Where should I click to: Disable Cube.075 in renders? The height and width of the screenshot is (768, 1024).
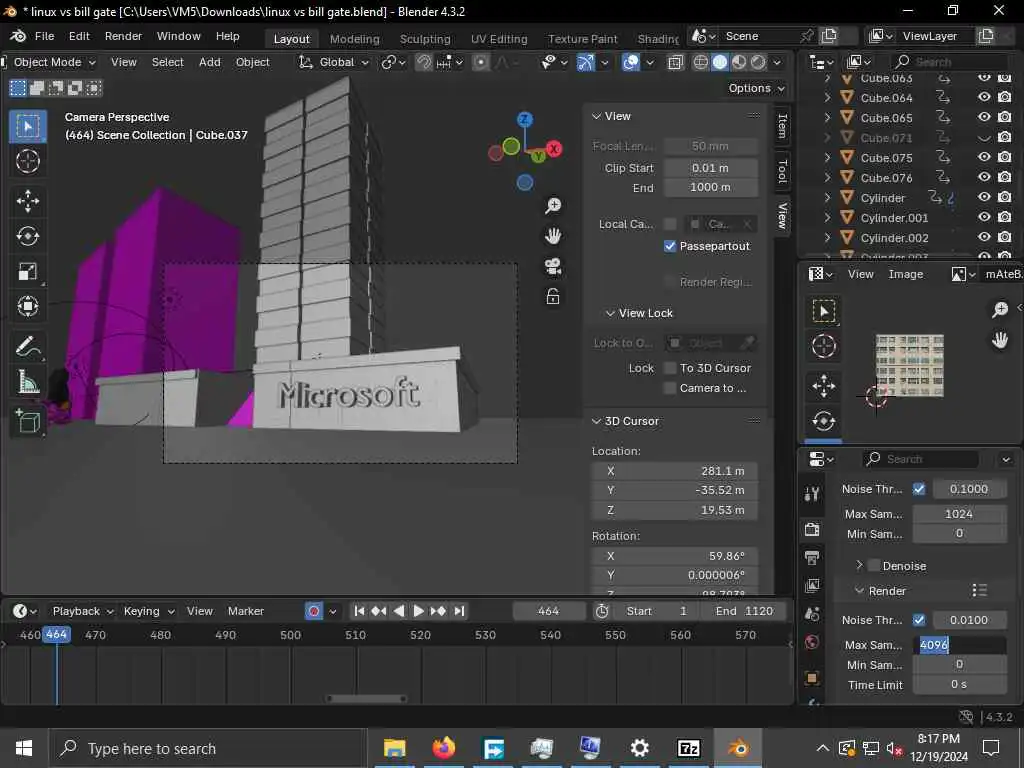1004,157
